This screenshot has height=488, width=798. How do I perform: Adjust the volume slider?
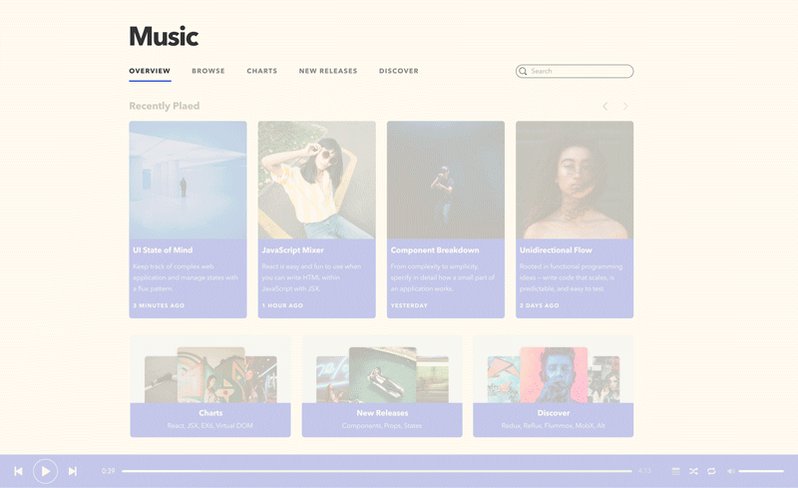pyautogui.click(x=761, y=471)
